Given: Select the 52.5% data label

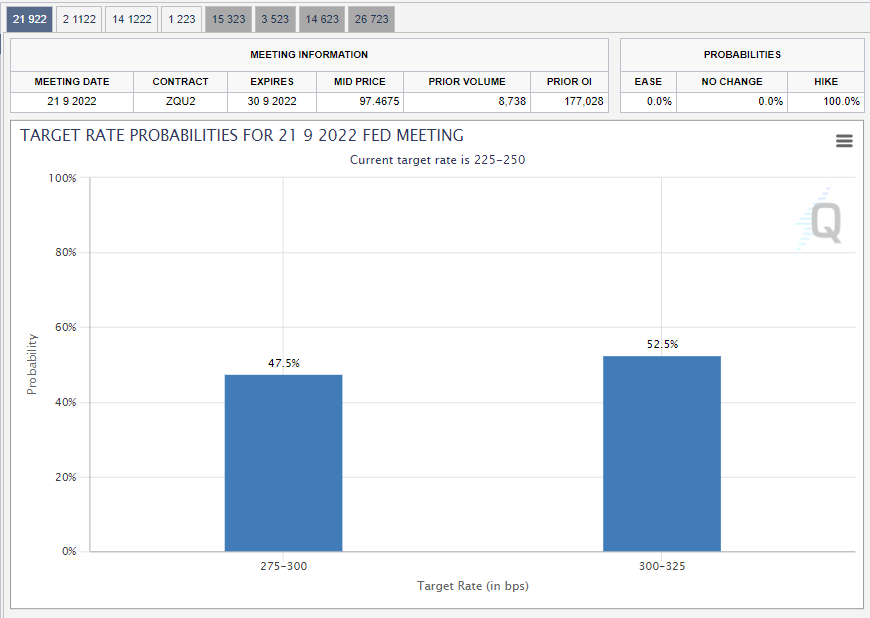Looking at the screenshot, I should pyautogui.click(x=661, y=345).
